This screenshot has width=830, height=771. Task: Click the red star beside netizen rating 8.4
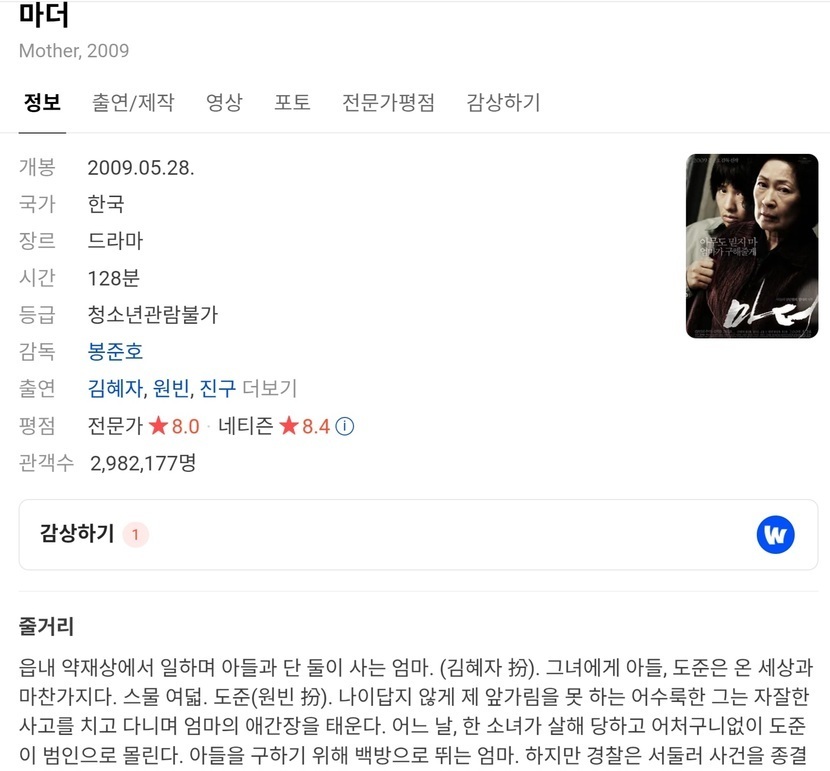[289, 425]
